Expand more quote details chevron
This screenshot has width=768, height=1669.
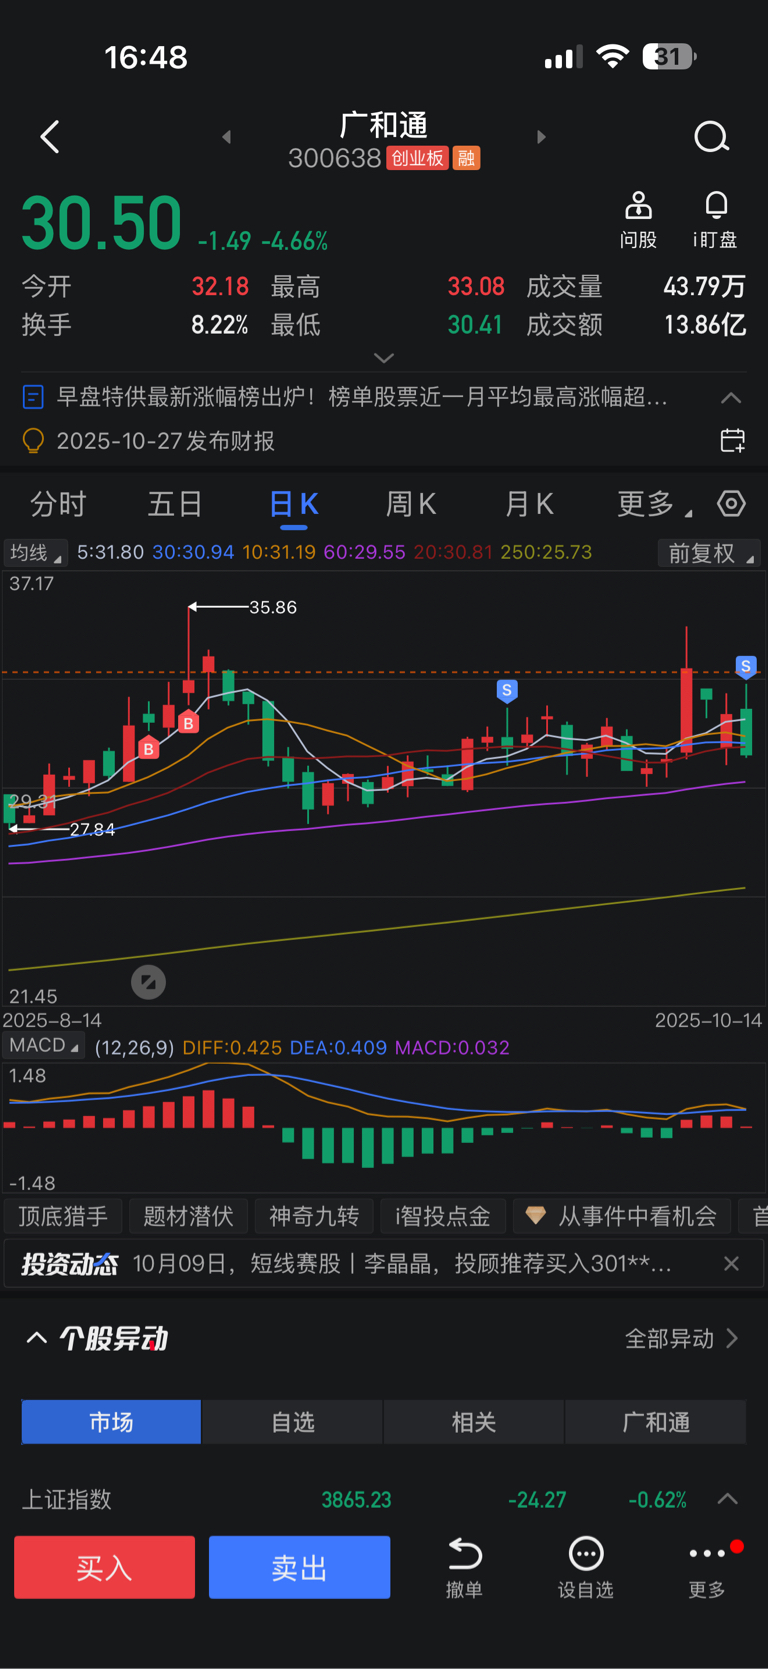point(384,357)
